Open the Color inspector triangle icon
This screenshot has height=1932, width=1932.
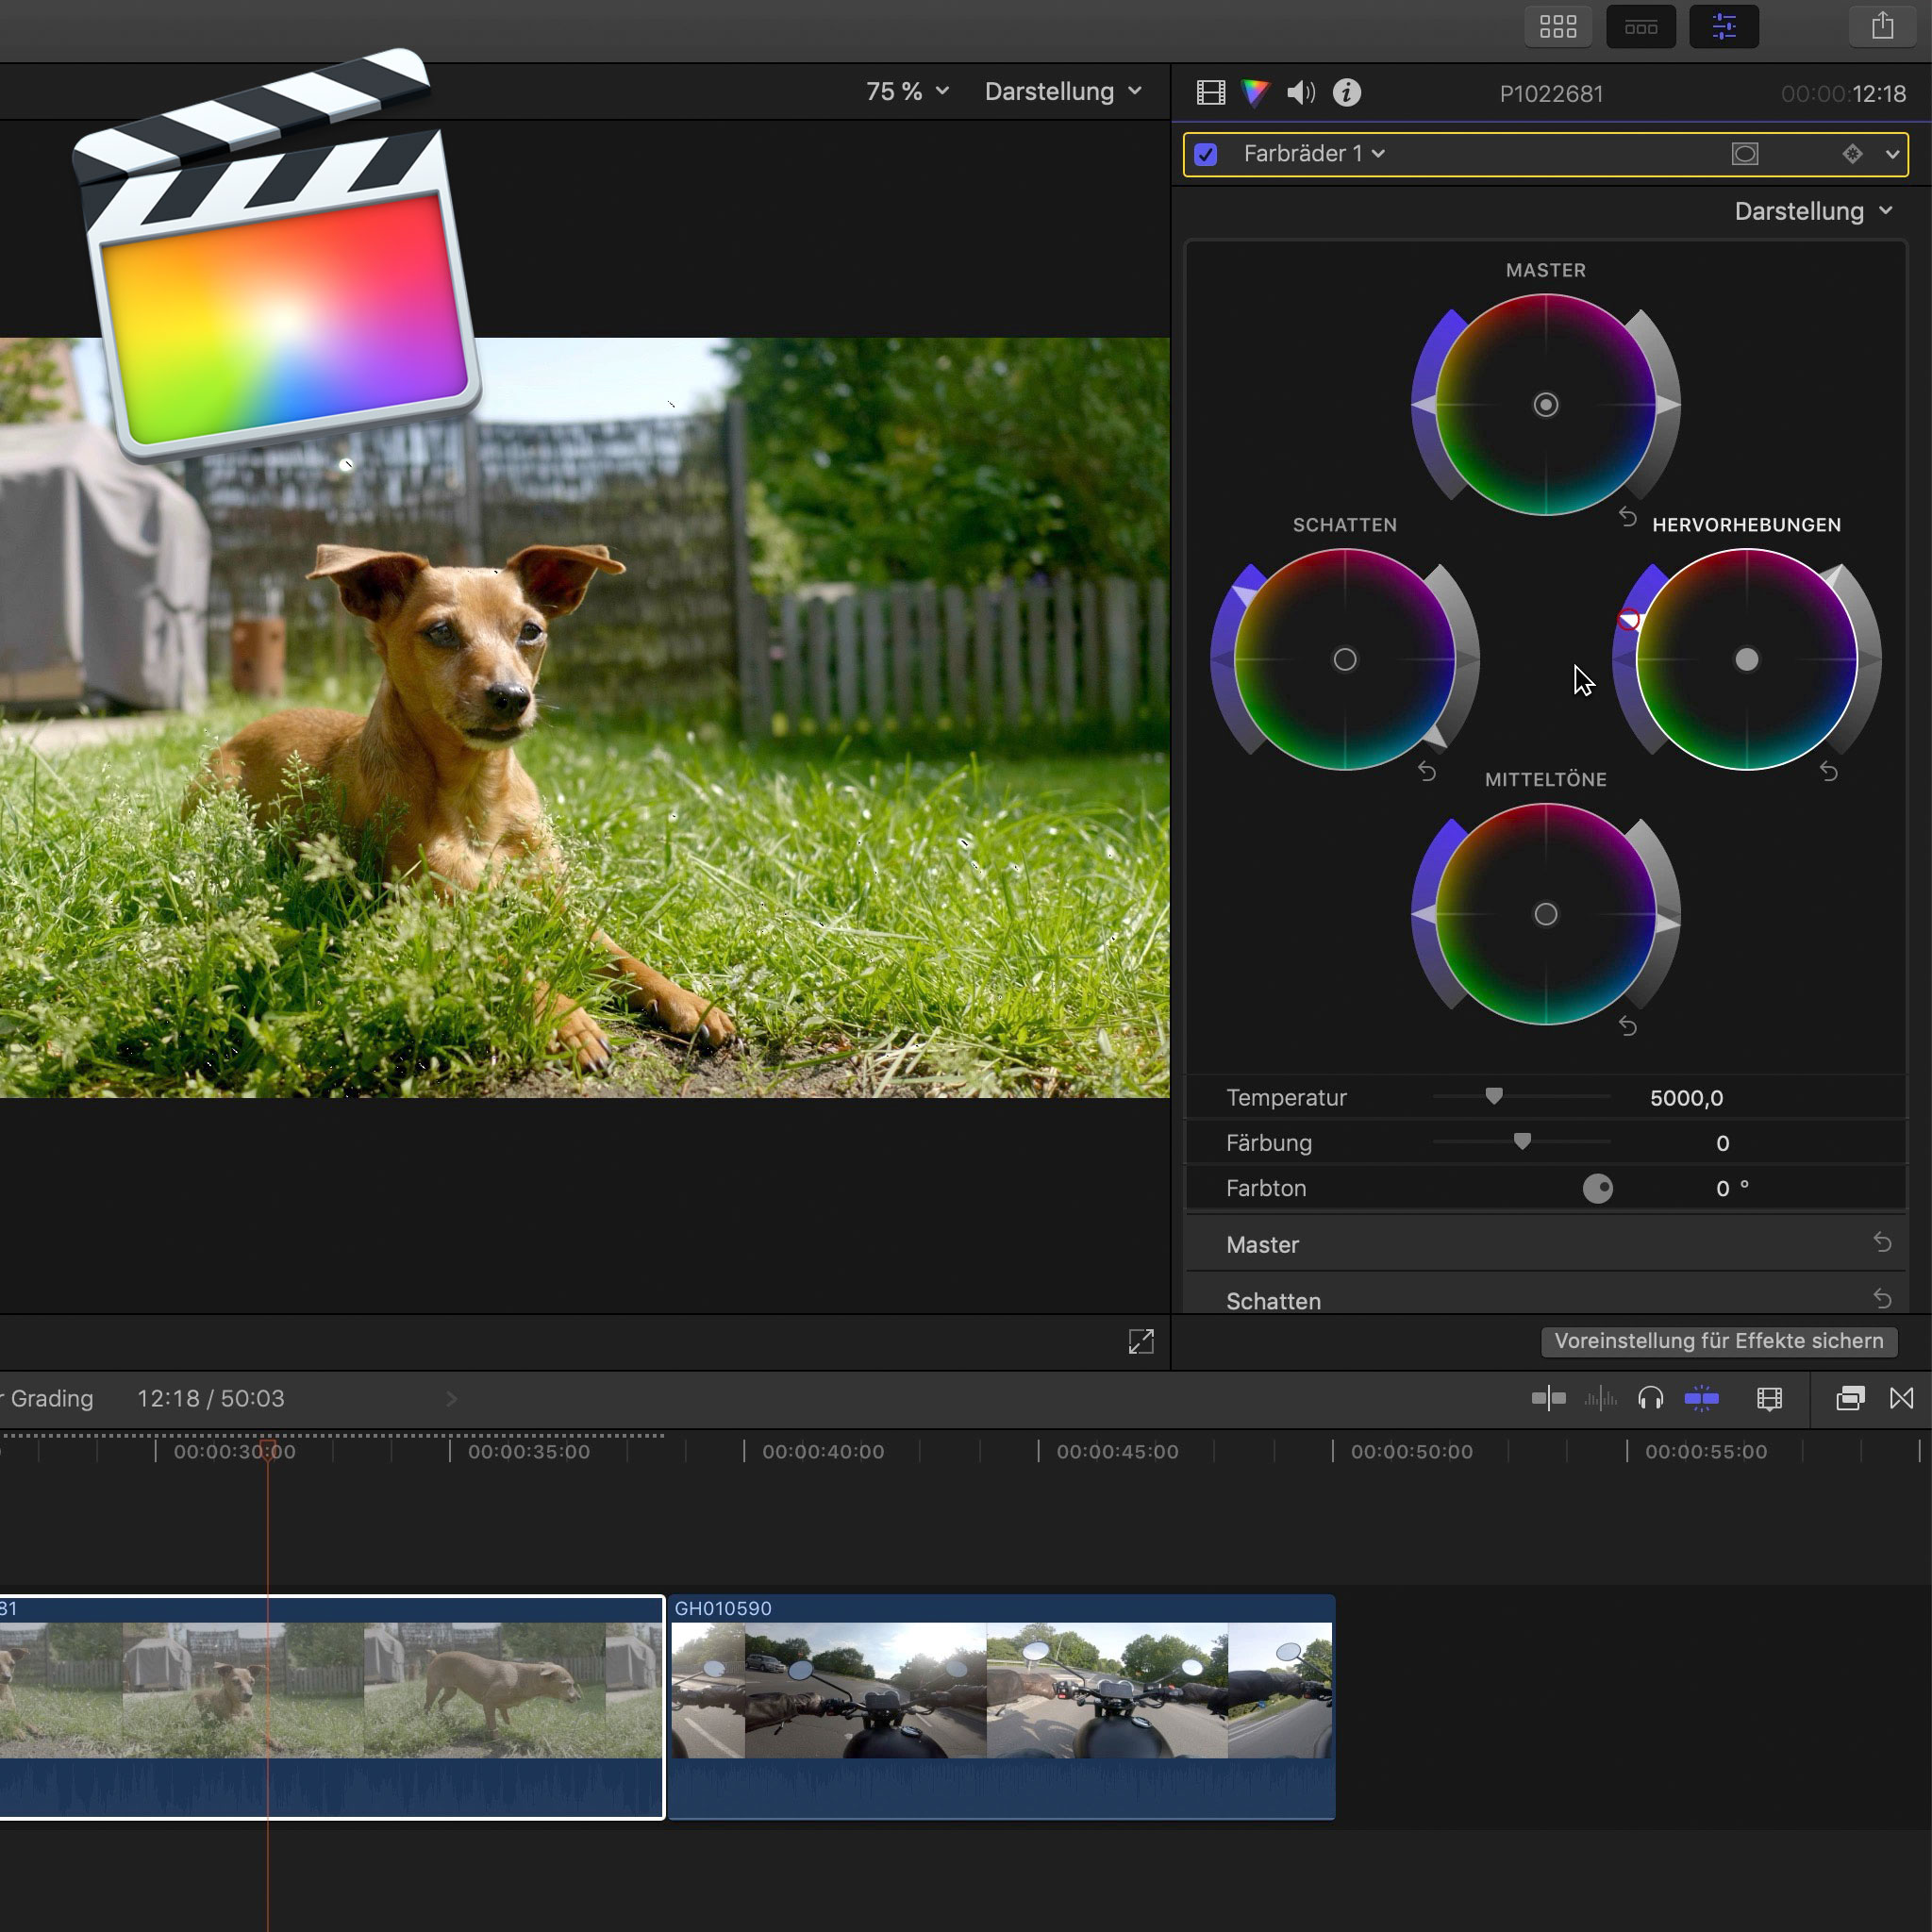tap(1256, 92)
